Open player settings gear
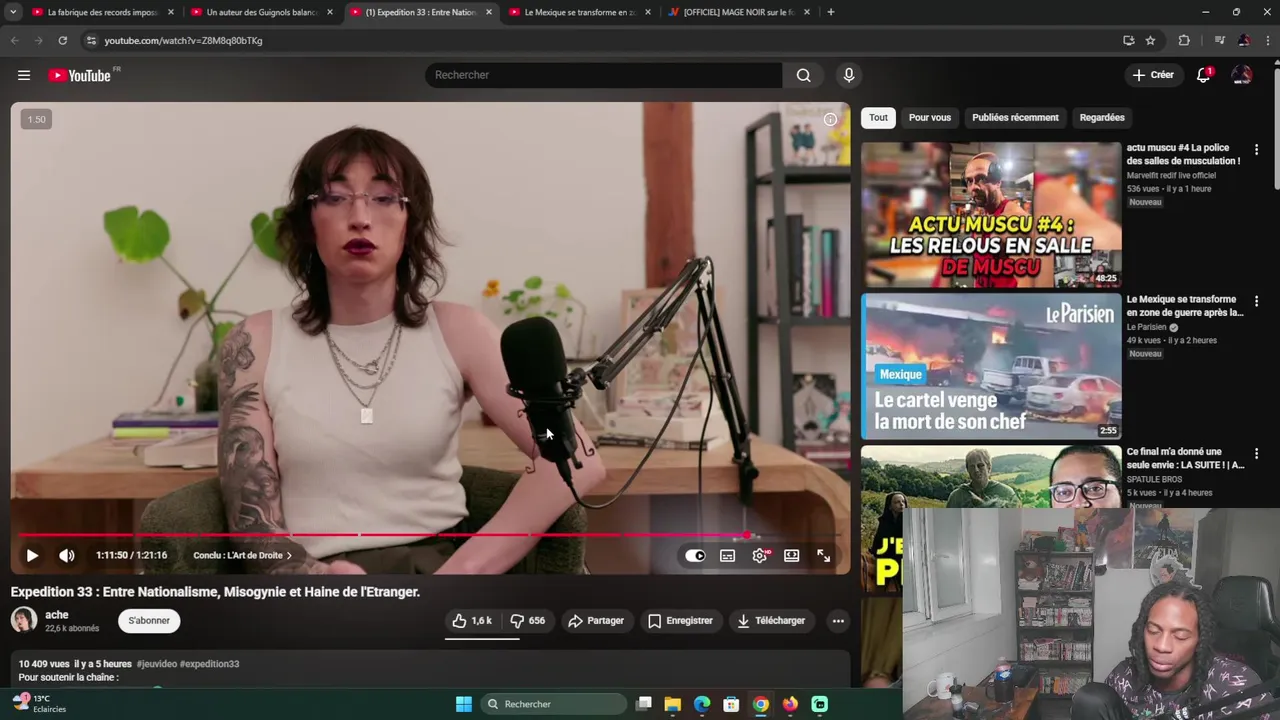The height and width of the screenshot is (720, 1280). (x=760, y=555)
